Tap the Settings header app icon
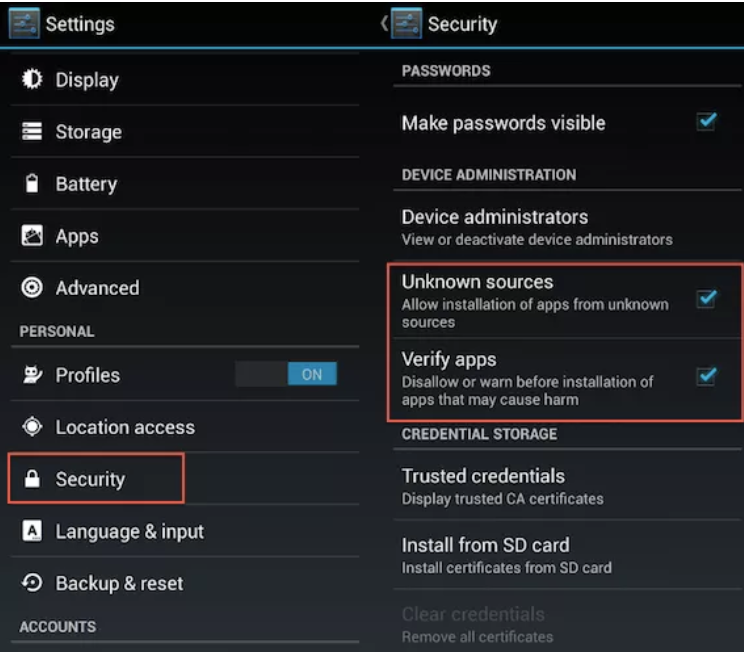The width and height of the screenshot is (744, 652). coord(24,24)
